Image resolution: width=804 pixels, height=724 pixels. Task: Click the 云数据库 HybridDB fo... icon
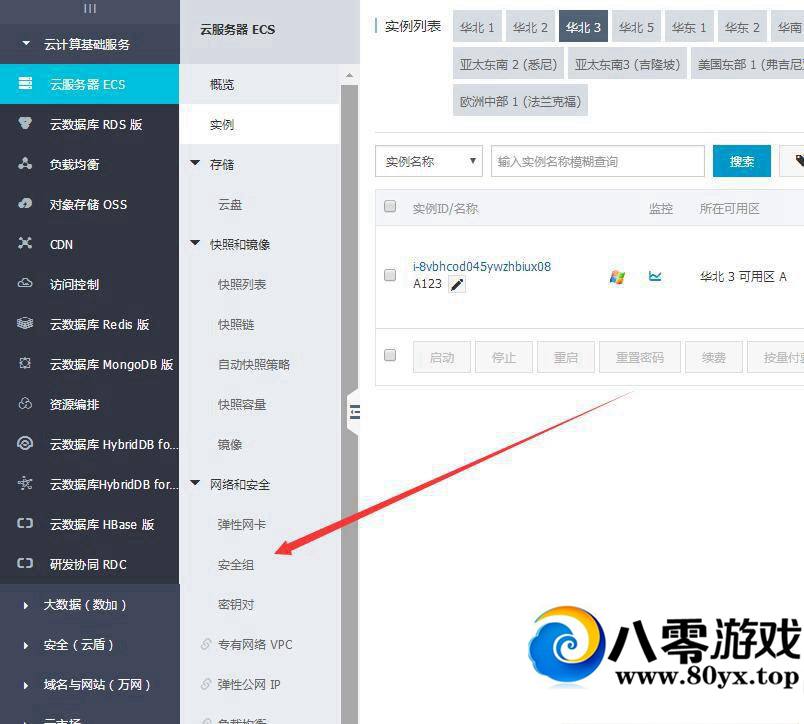(25, 443)
